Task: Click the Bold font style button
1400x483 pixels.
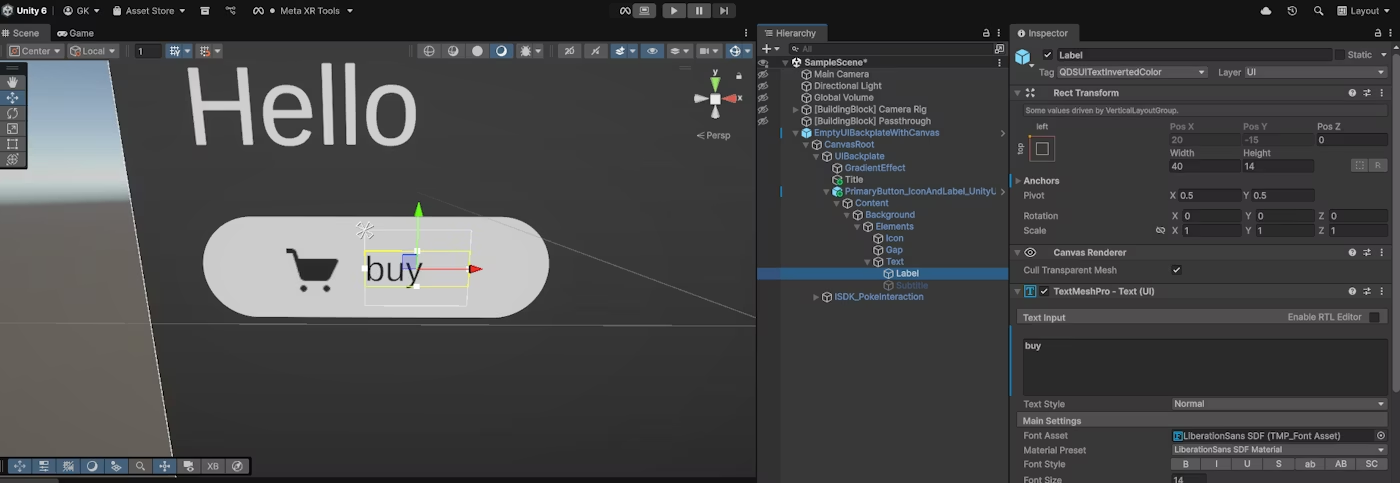Action: [1185, 464]
